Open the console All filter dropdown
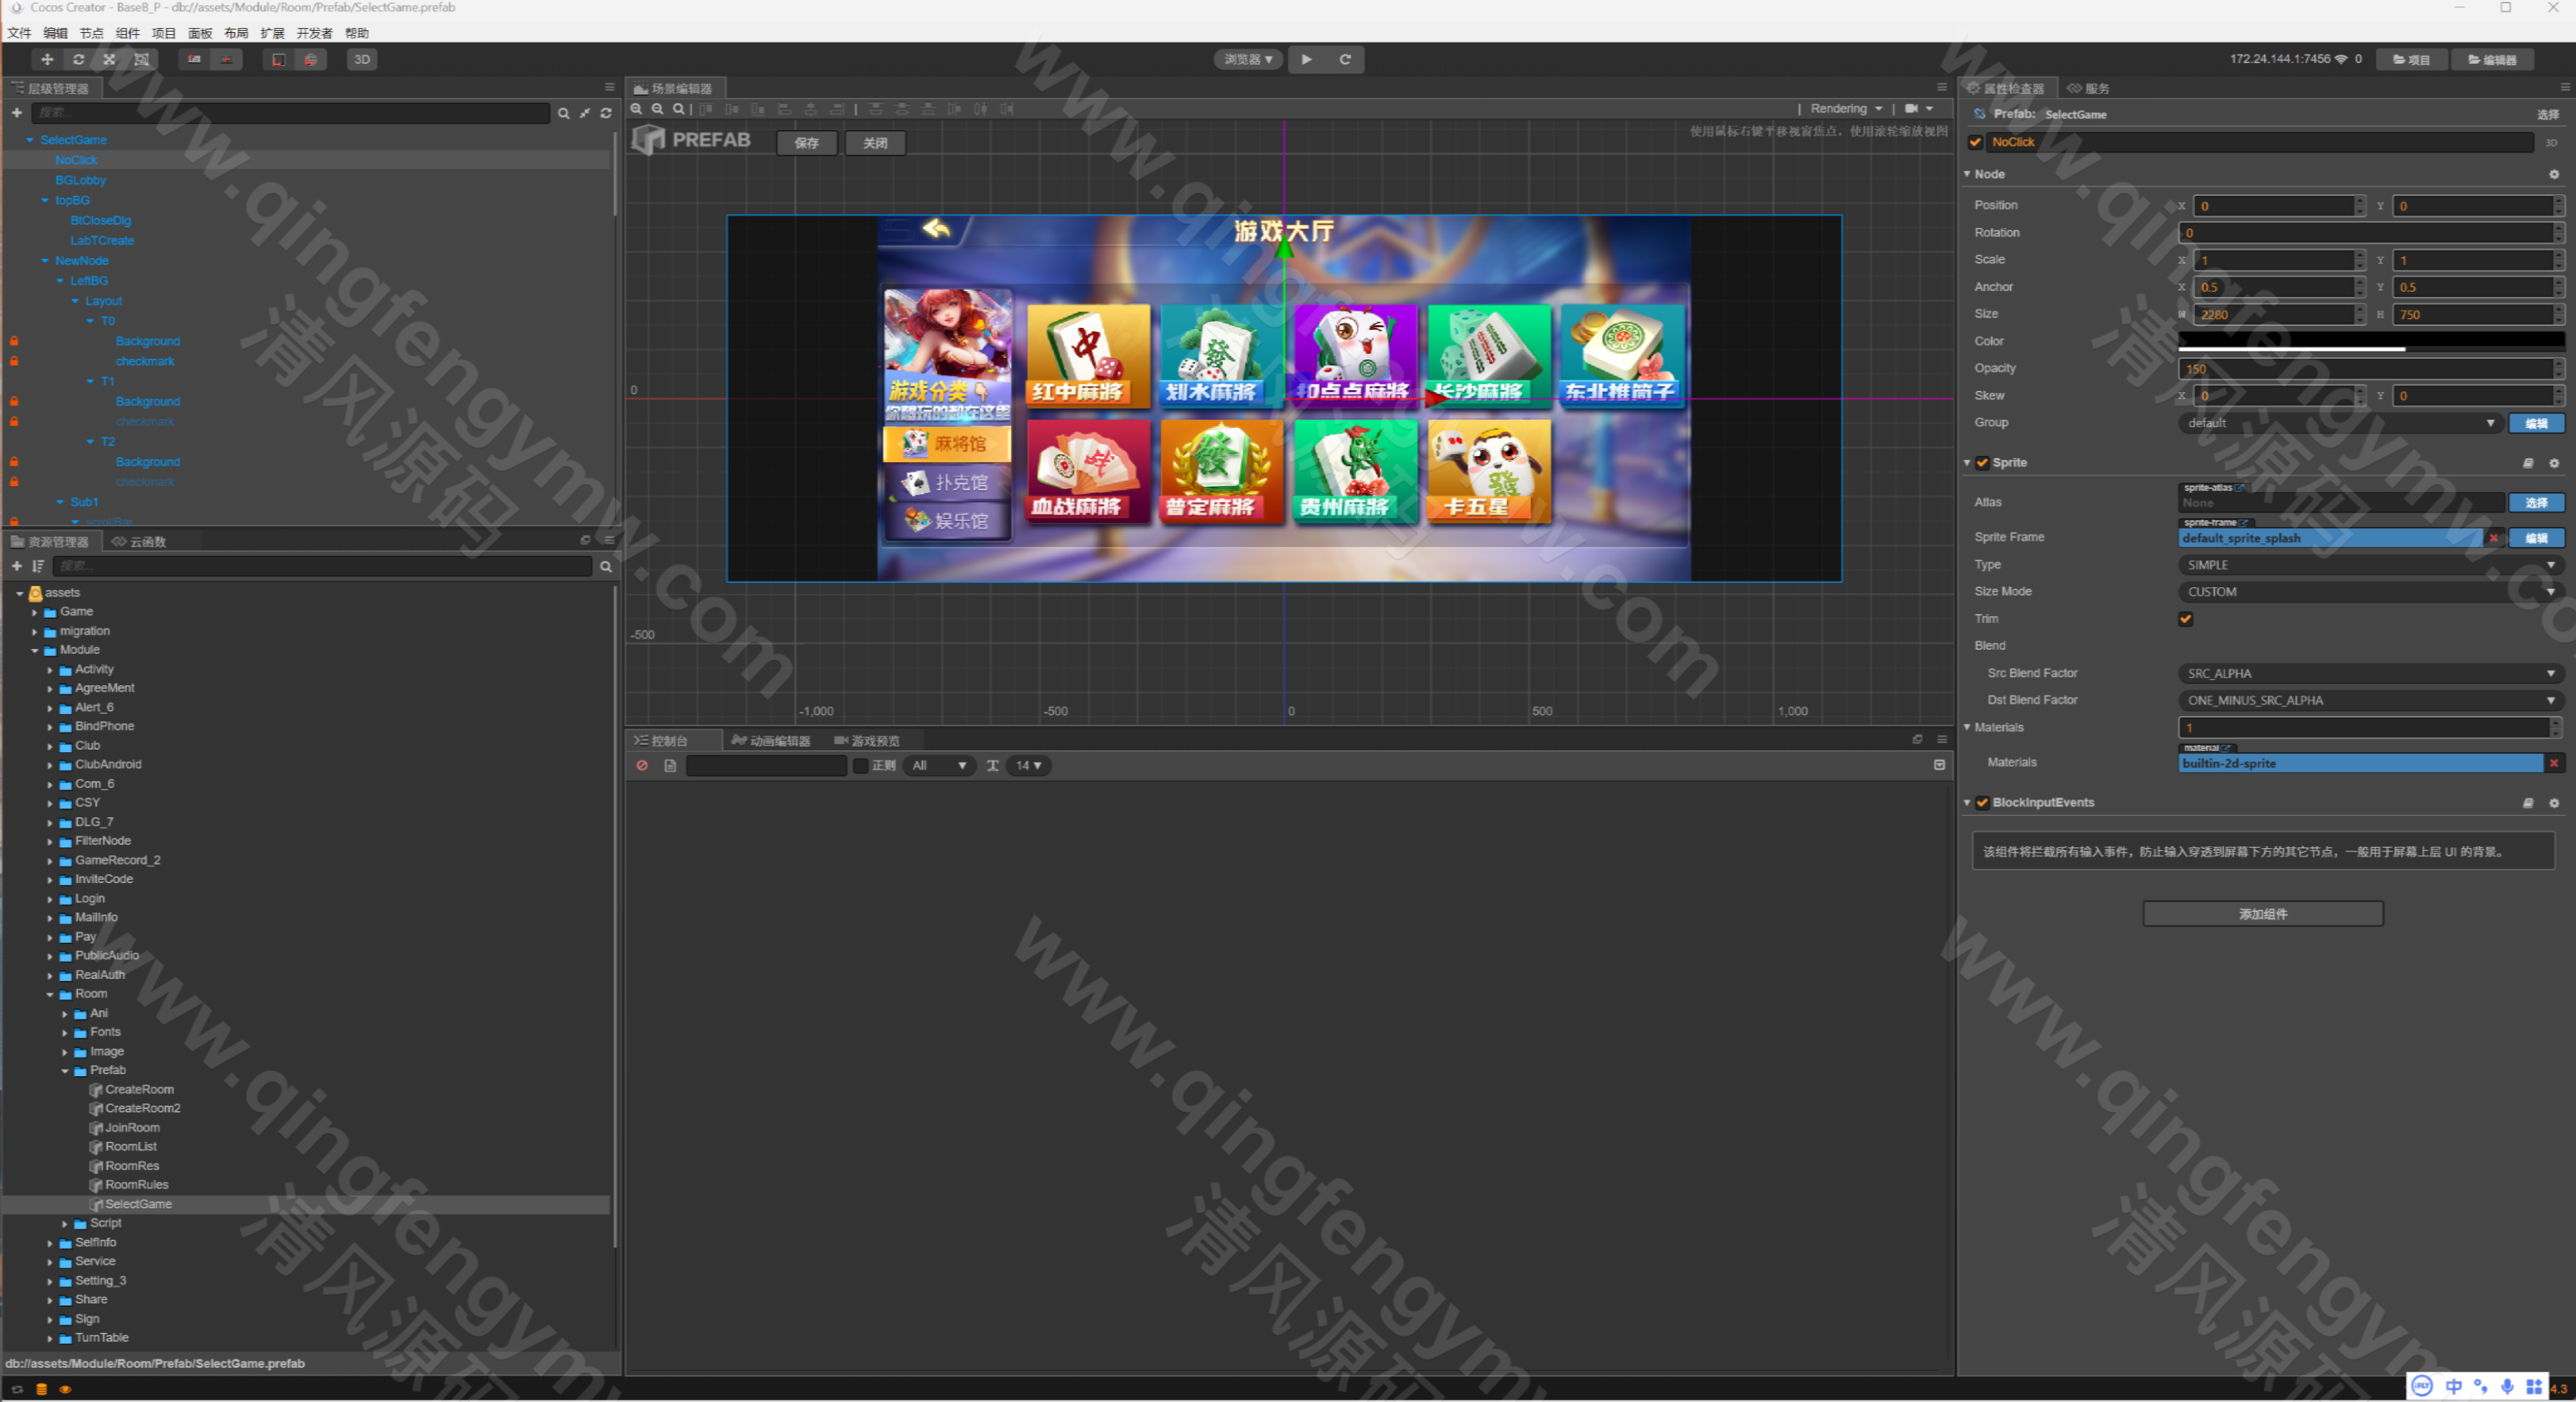 939,765
